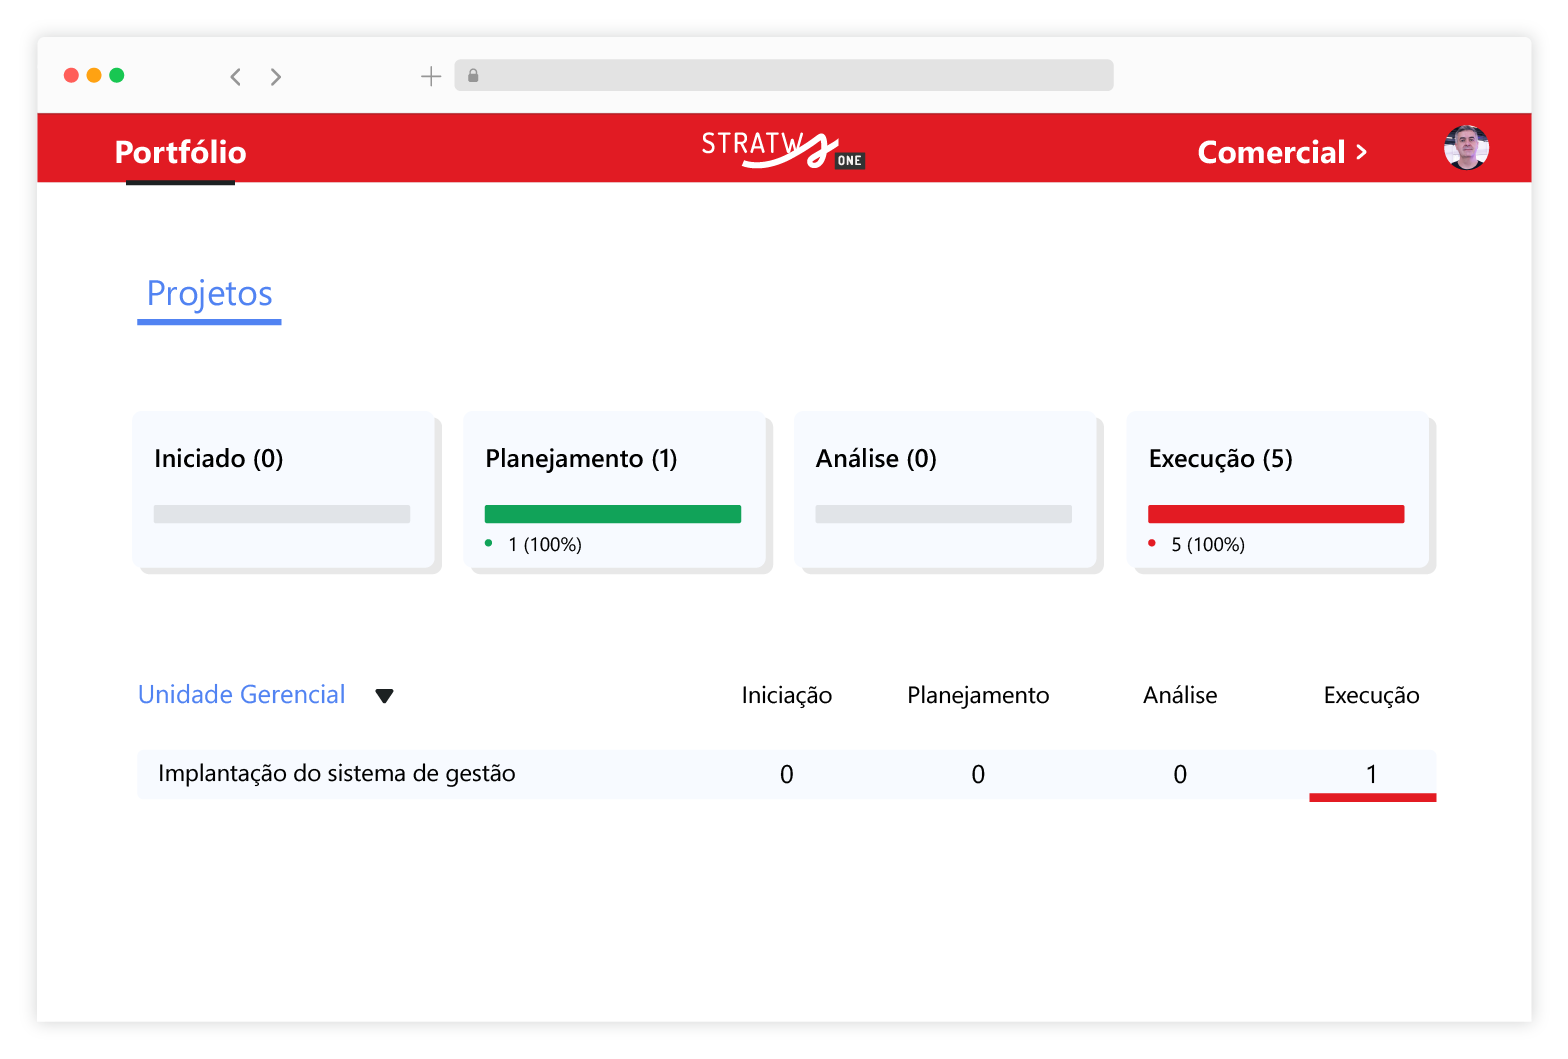This screenshot has height=1059, width=1568.
Task: Expand the Unidade Gerencial dropdown arrow
Action: pyautogui.click(x=384, y=696)
